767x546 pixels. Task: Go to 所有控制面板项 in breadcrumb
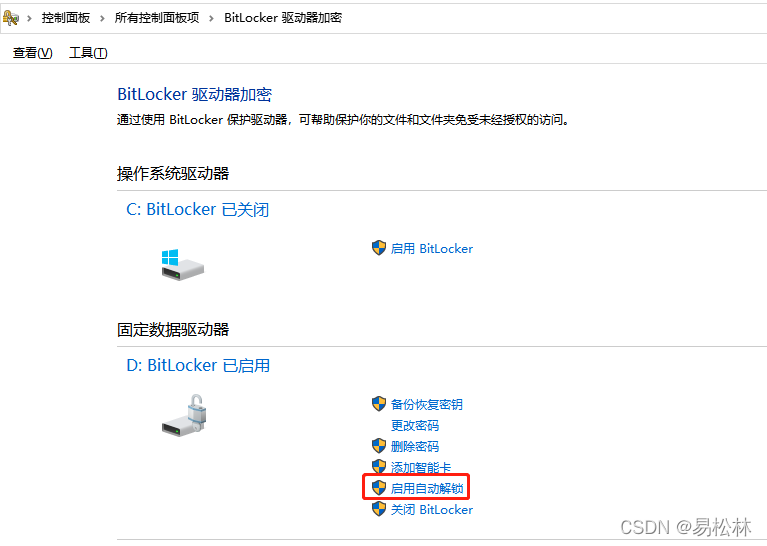point(157,18)
